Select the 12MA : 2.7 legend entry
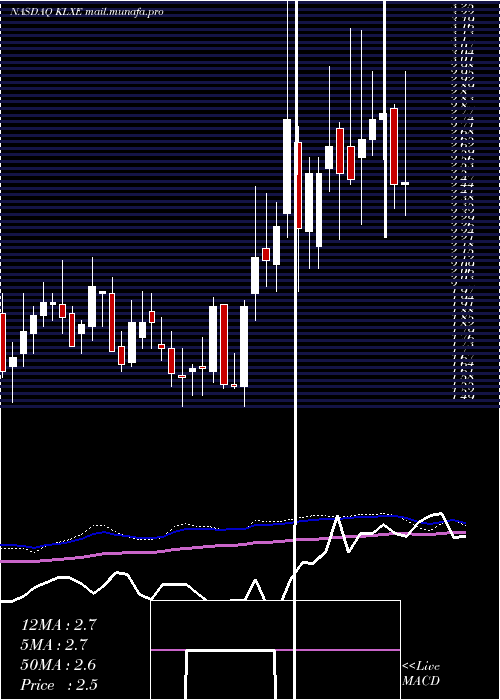The height and width of the screenshot is (700, 500). tap(58, 625)
